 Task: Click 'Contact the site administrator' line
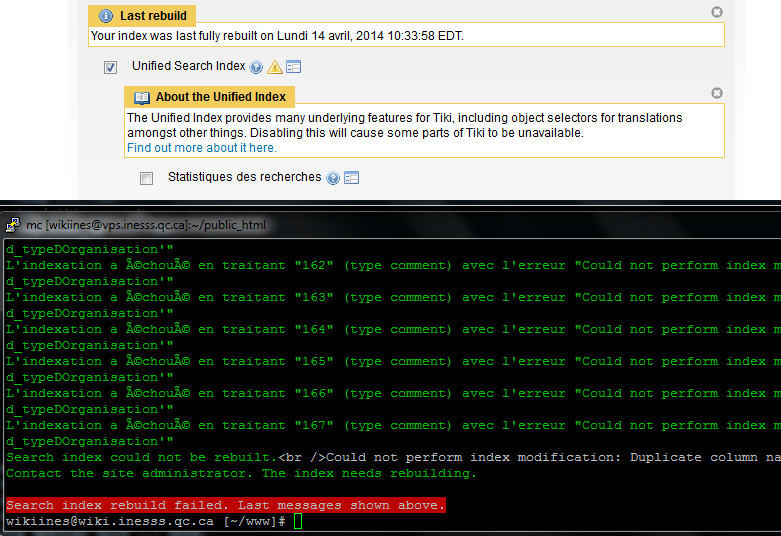[x=242, y=473]
